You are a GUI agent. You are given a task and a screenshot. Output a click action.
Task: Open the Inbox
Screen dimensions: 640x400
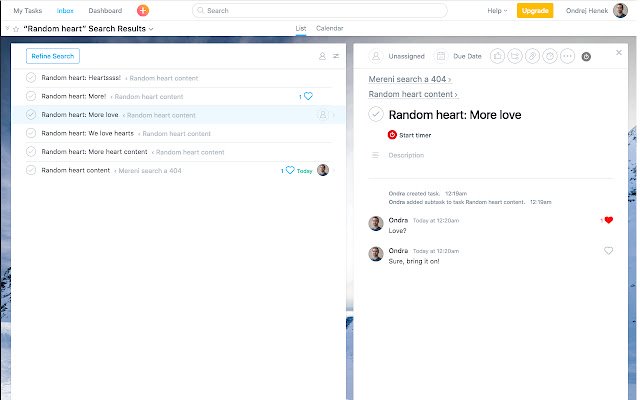pyautogui.click(x=65, y=11)
